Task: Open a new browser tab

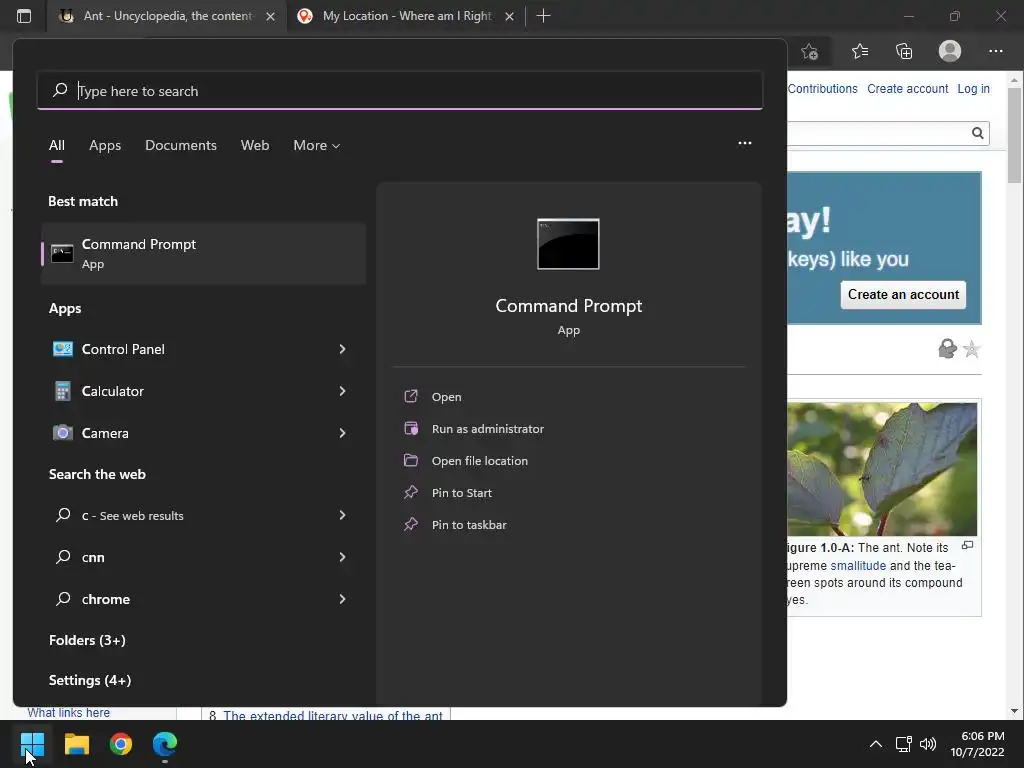Action: [x=543, y=16]
